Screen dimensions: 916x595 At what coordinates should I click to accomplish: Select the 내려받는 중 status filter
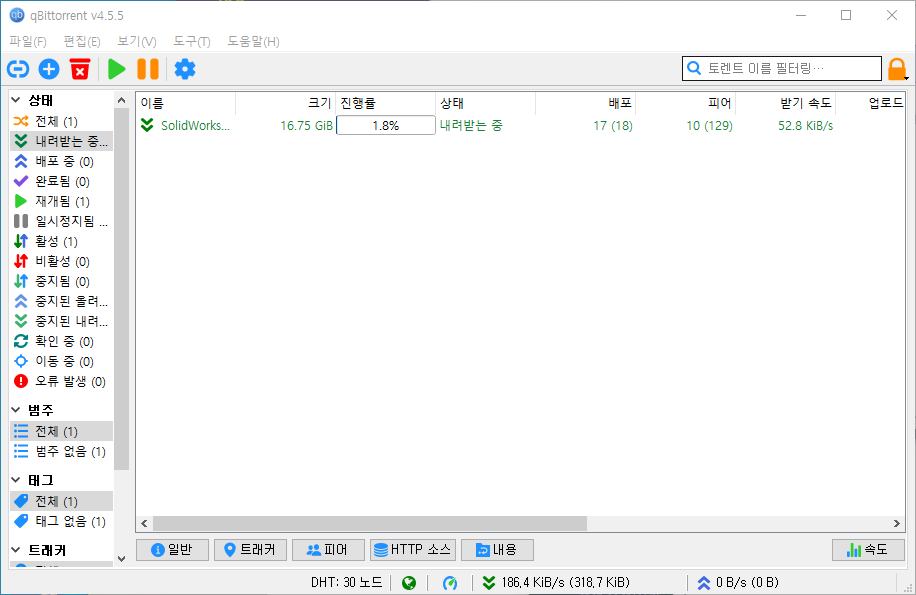coord(61,141)
